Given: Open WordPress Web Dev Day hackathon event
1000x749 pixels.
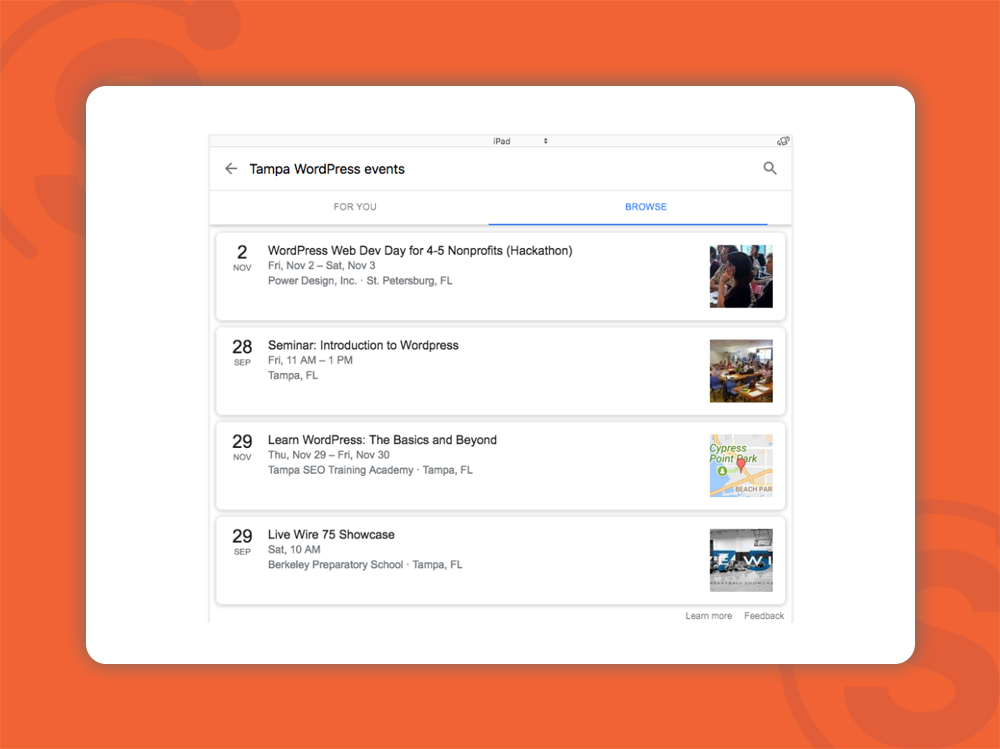Looking at the screenshot, I should 420,251.
